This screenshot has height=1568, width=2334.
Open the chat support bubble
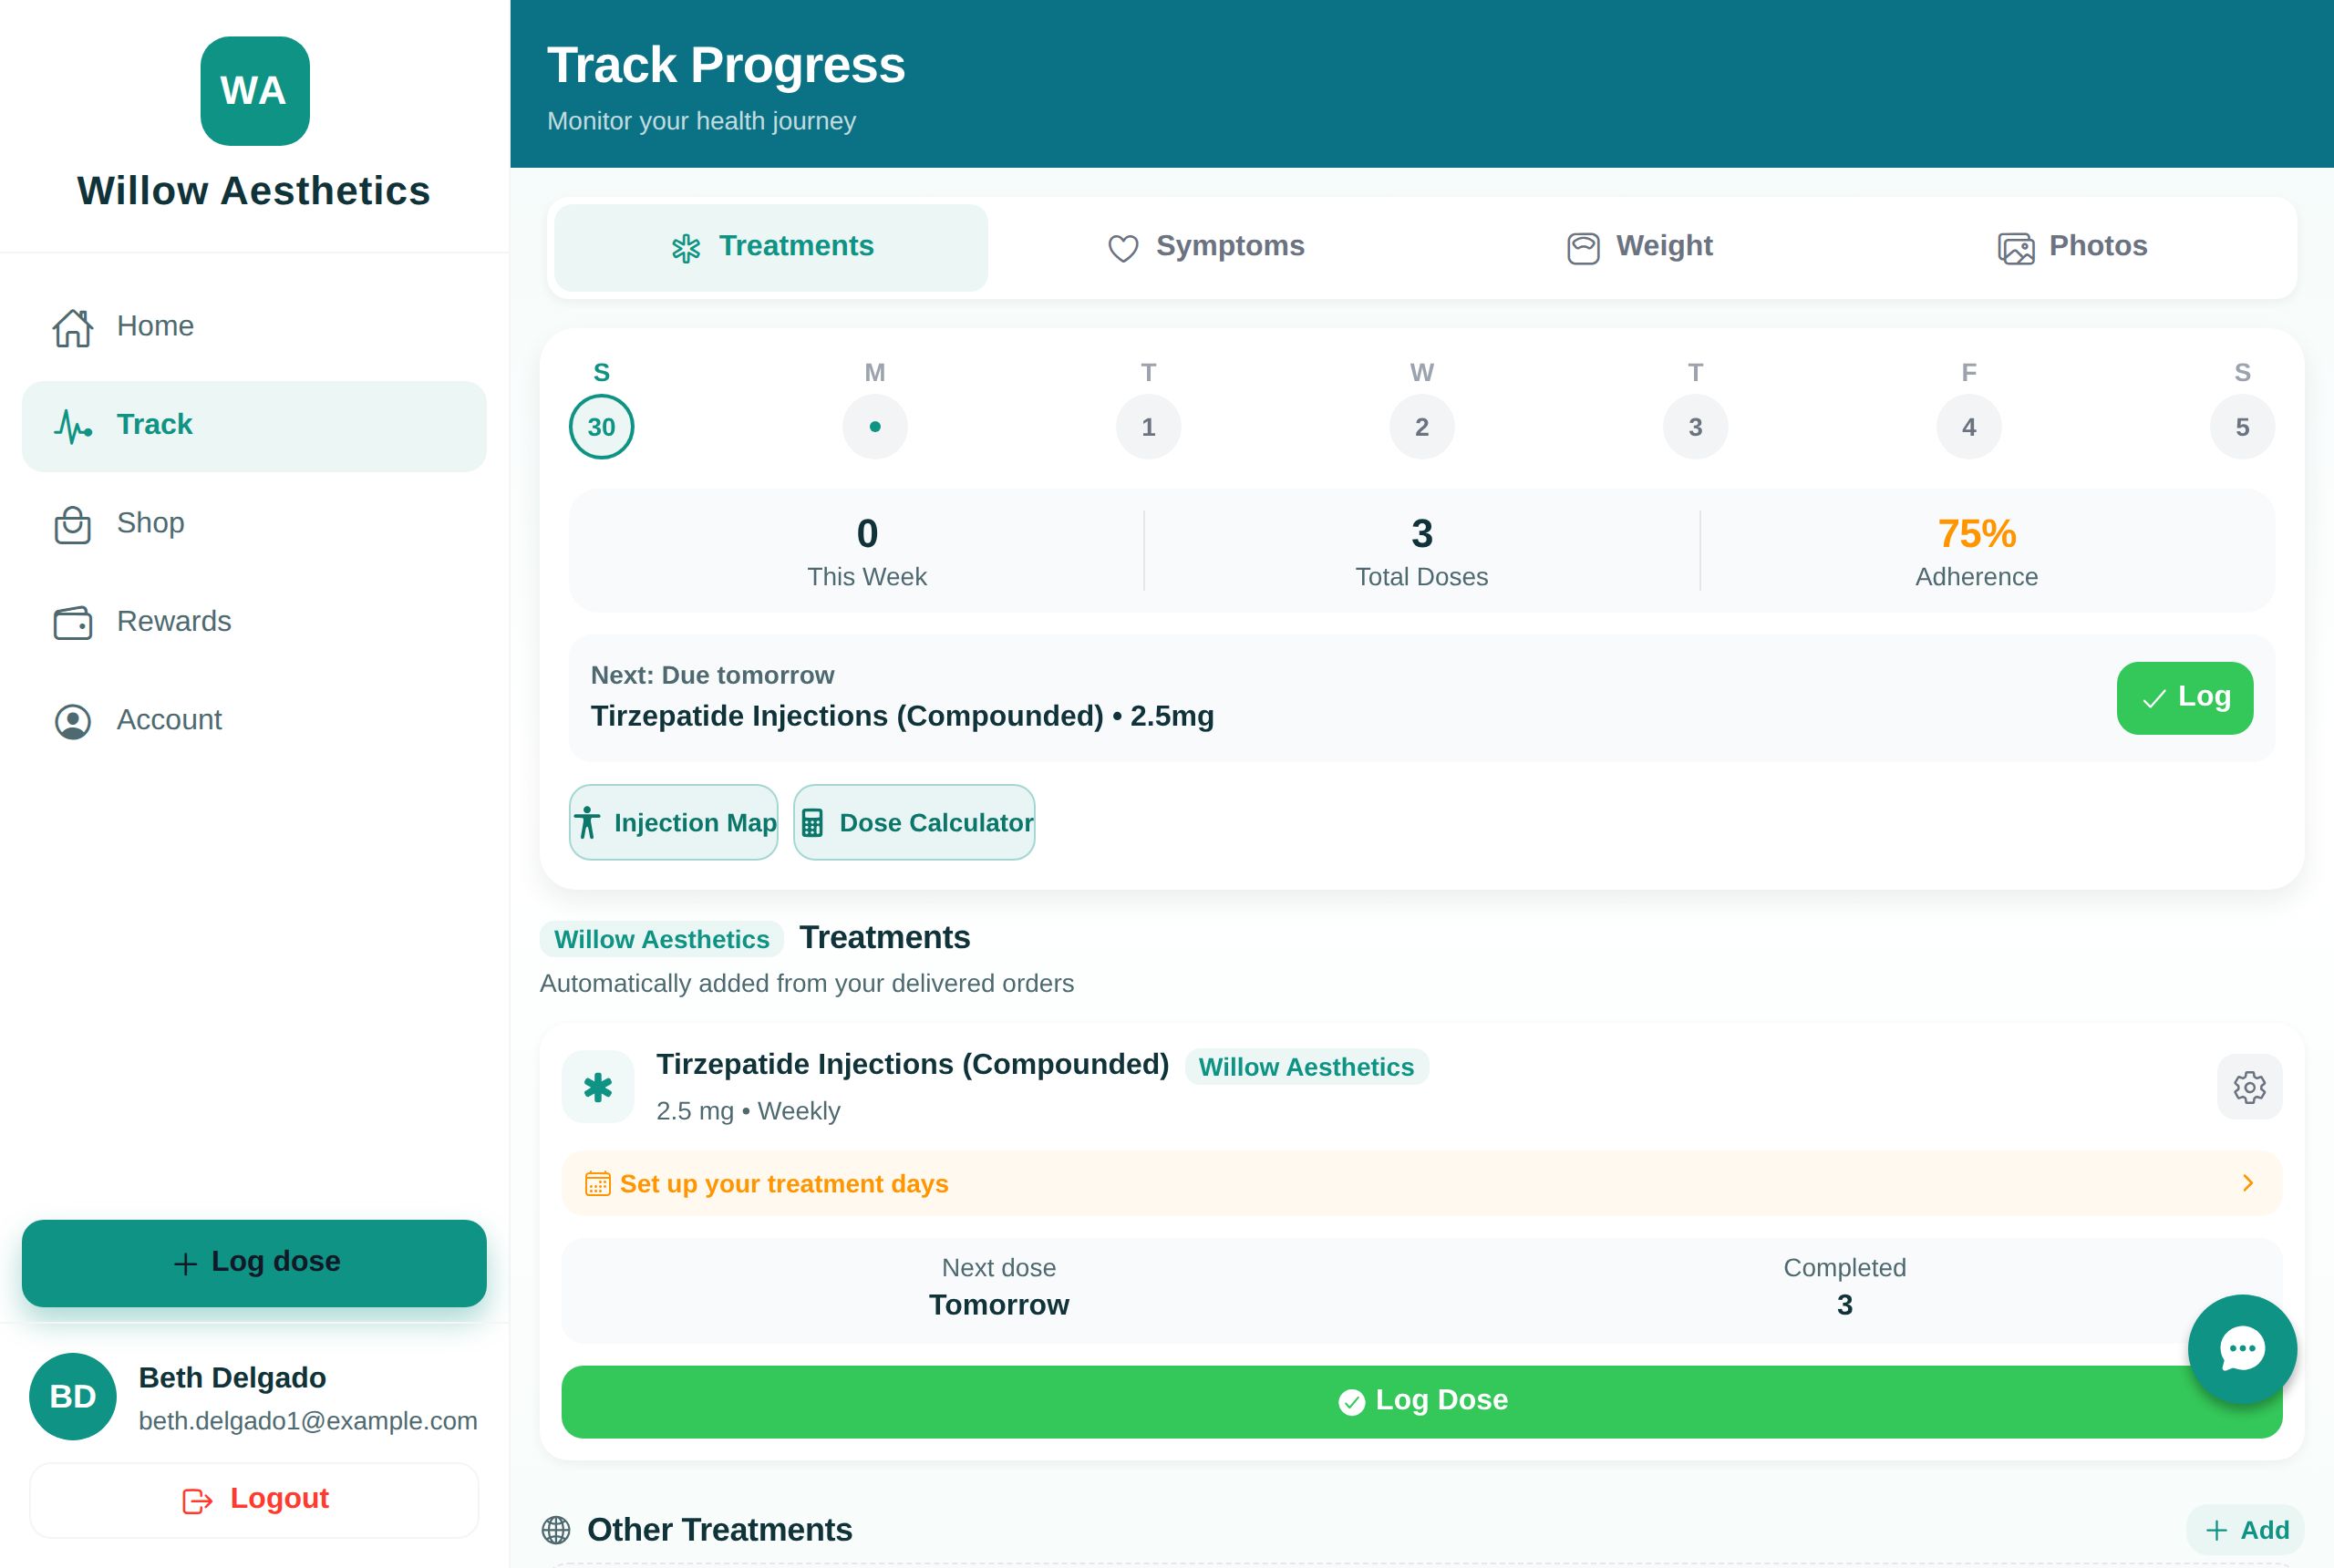coord(2242,1349)
